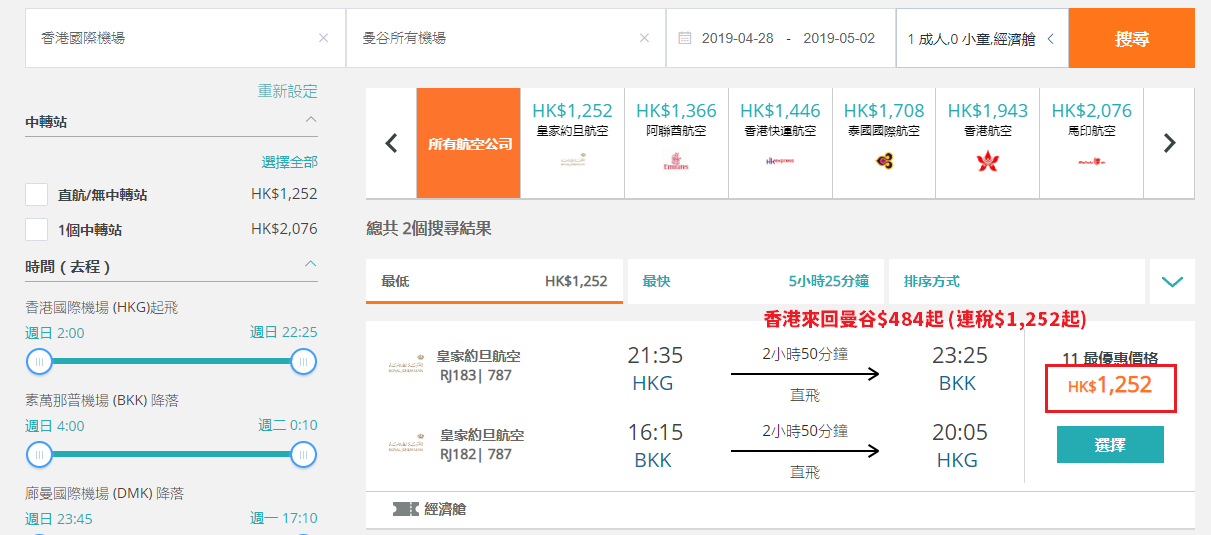Select the 所有航空公司 tab

click(468, 143)
